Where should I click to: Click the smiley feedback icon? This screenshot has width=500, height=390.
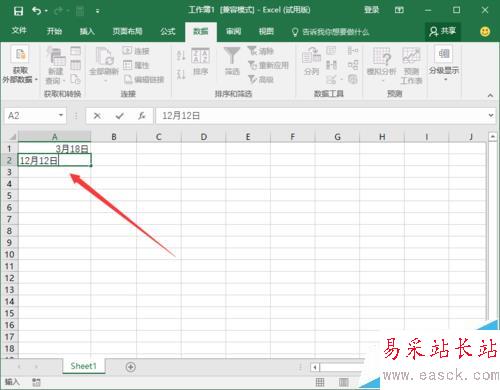485,32
